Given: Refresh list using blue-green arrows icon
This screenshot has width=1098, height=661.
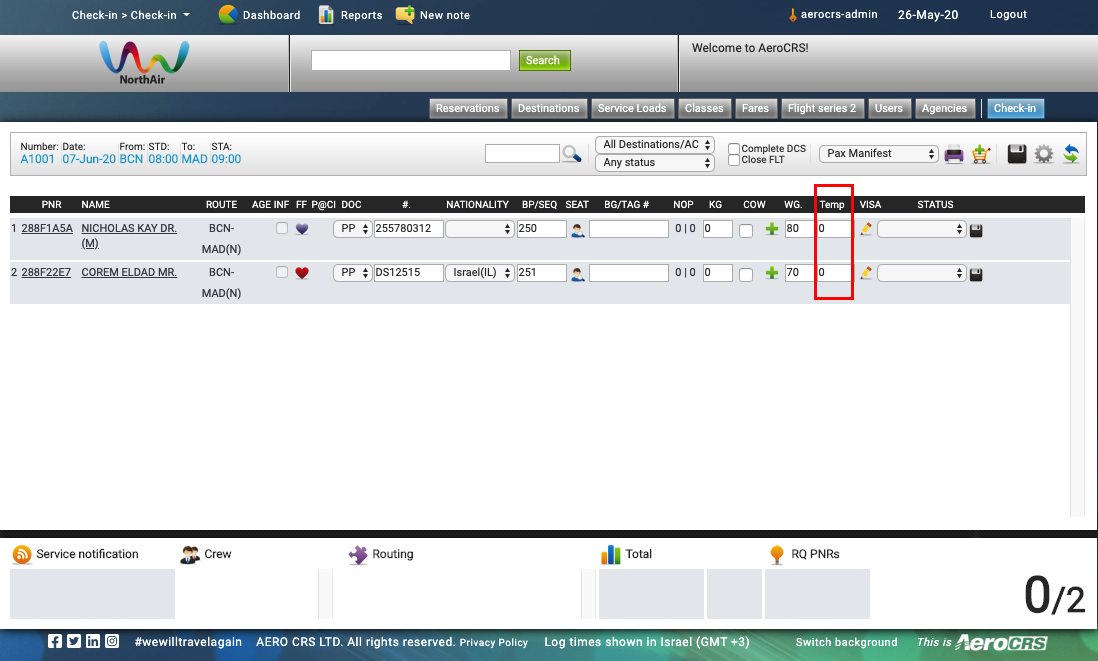Looking at the screenshot, I should tap(1070, 154).
